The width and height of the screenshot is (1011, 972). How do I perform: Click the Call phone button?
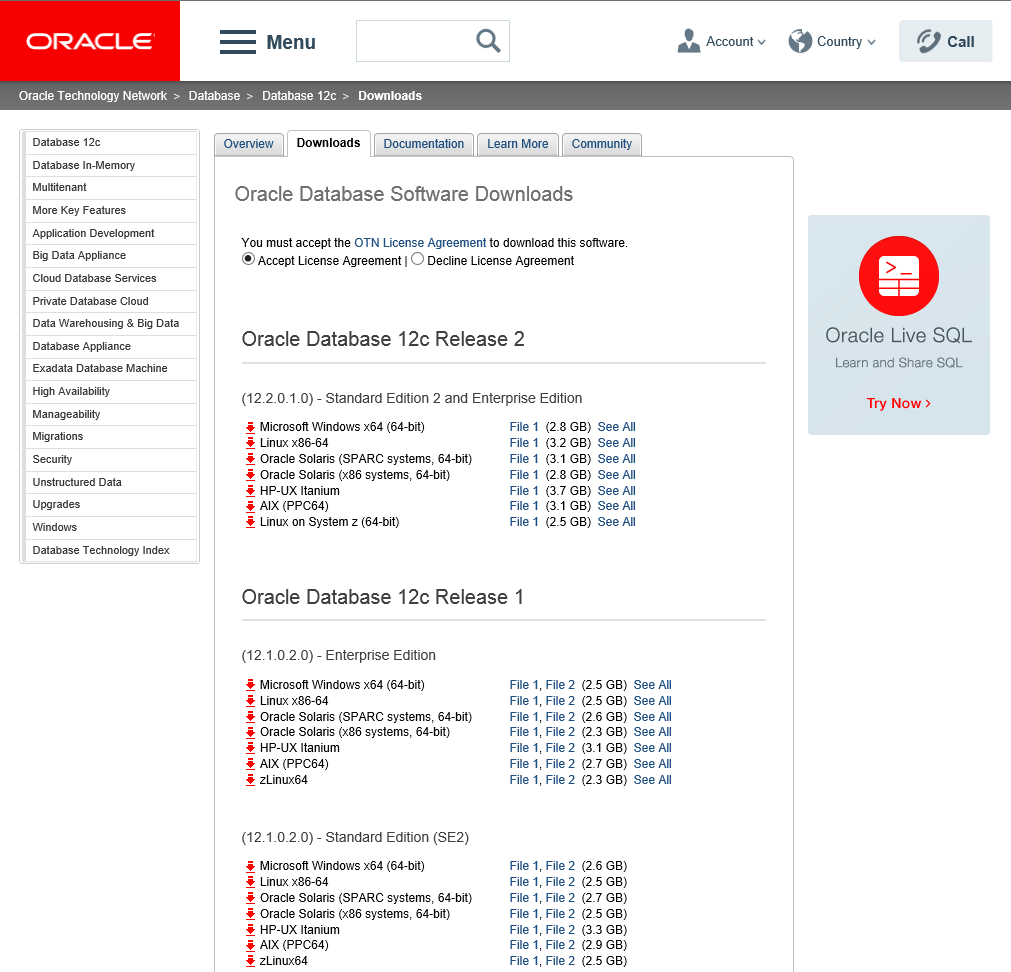pos(945,41)
